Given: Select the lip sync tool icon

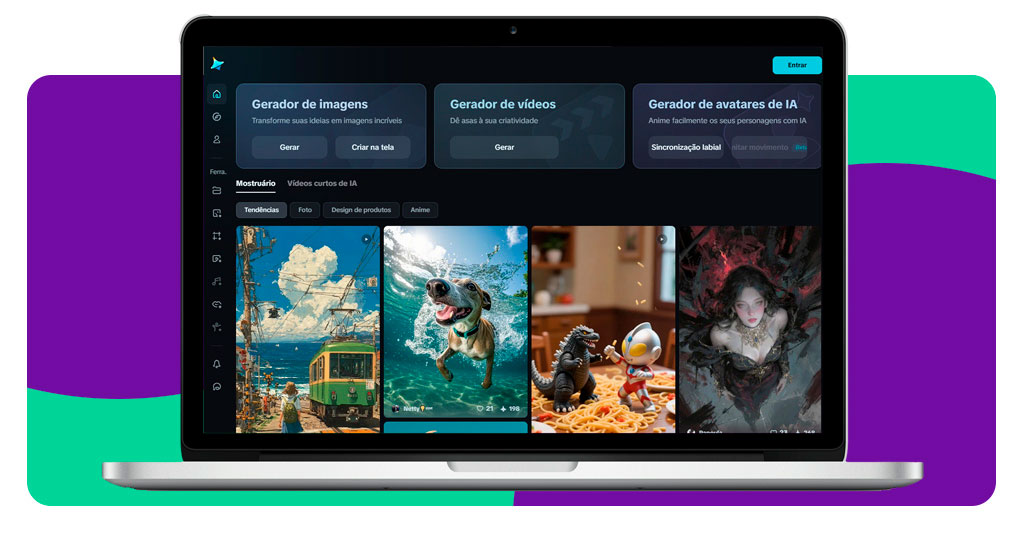Looking at the screenshot, I should tap(217, 304).
